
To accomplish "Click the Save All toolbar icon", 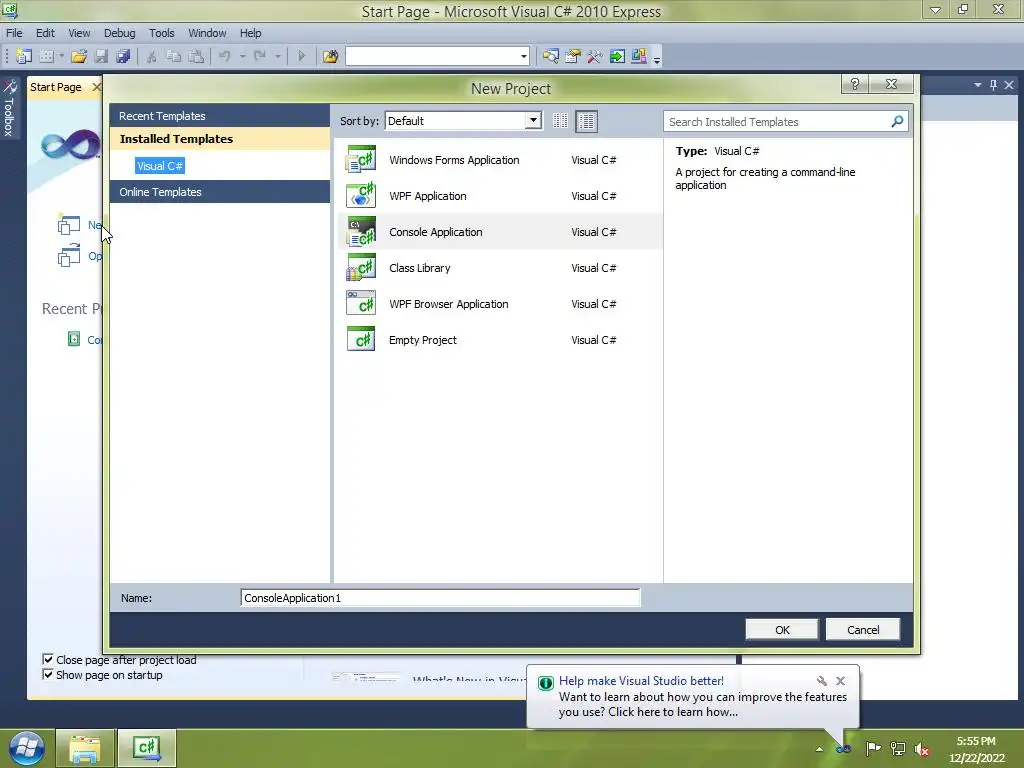I will click(x=123, y=56).
